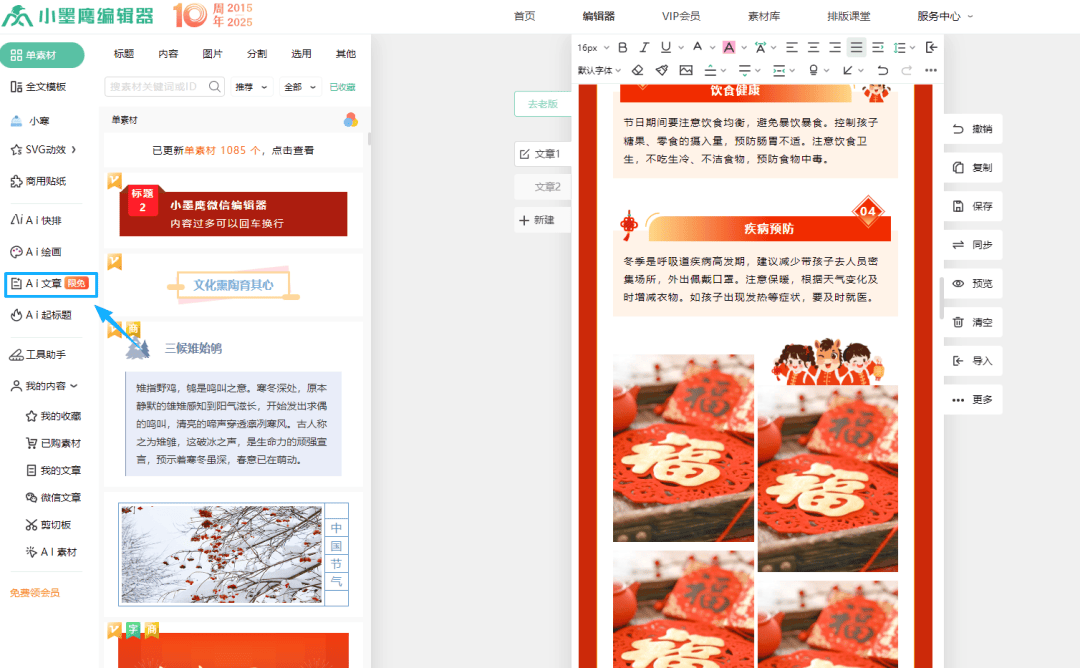
Task: Click the 预览 preview button
Action: pos(973,284)
